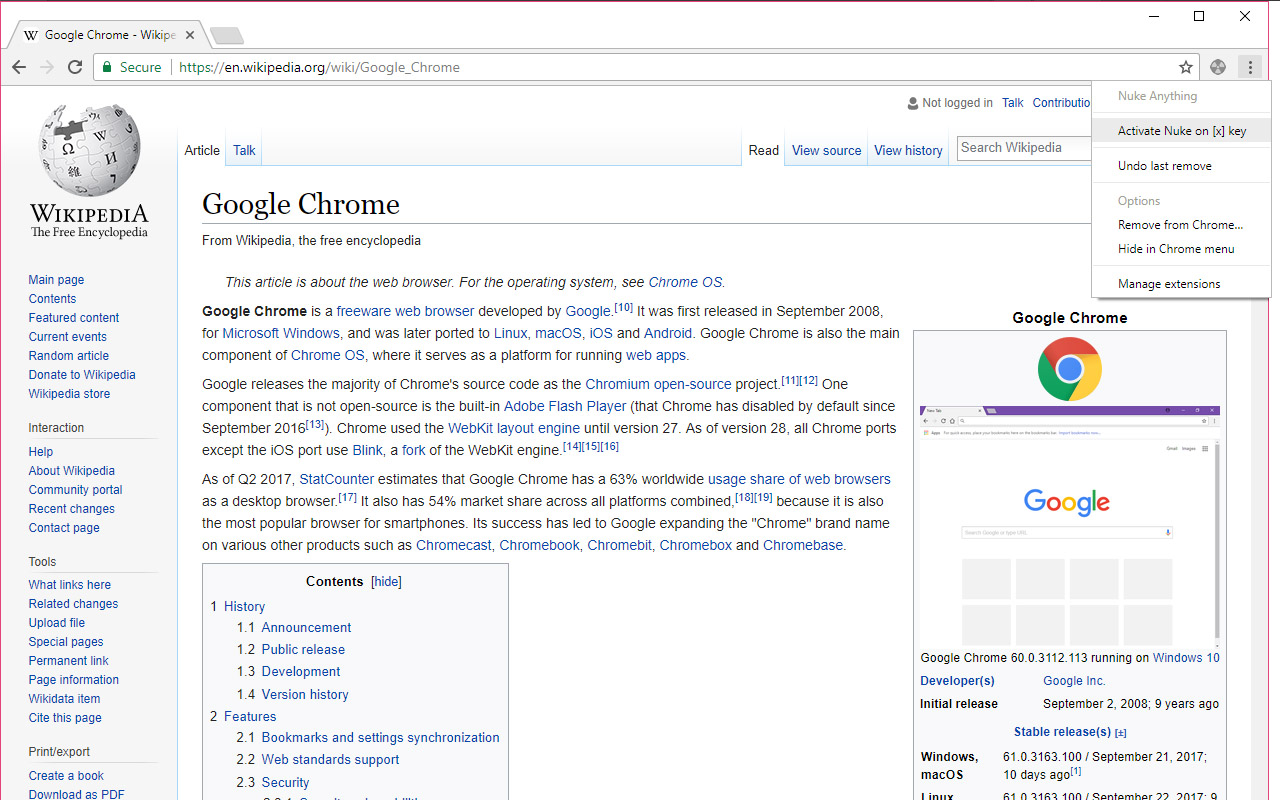Open Recent changes in the sidebar
The image size is (1280, 800).
[72, 509]
